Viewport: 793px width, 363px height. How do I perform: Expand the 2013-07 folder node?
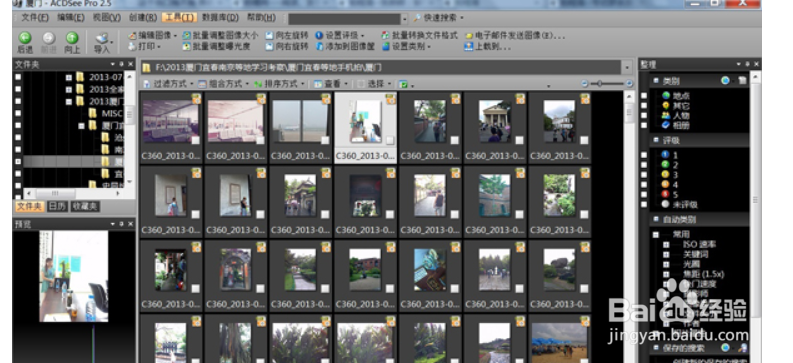69,77
